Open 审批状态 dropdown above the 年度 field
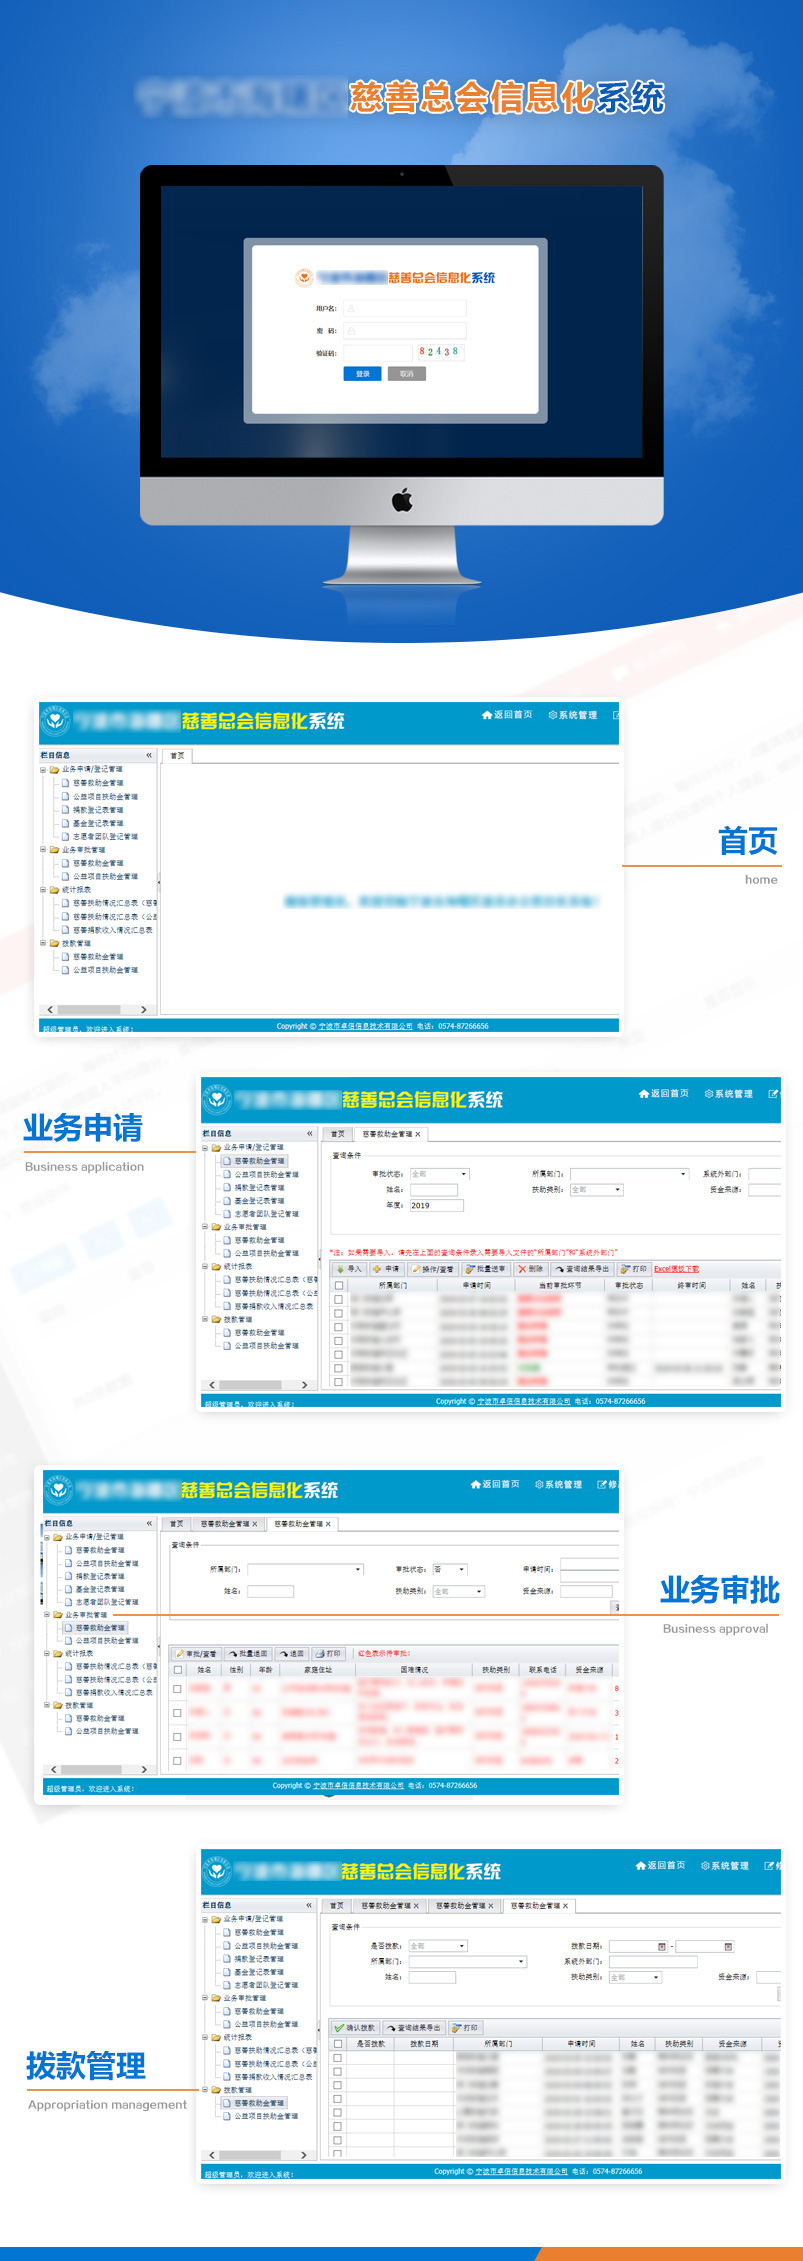The image size is (803, 2261). coord(439,1174)
